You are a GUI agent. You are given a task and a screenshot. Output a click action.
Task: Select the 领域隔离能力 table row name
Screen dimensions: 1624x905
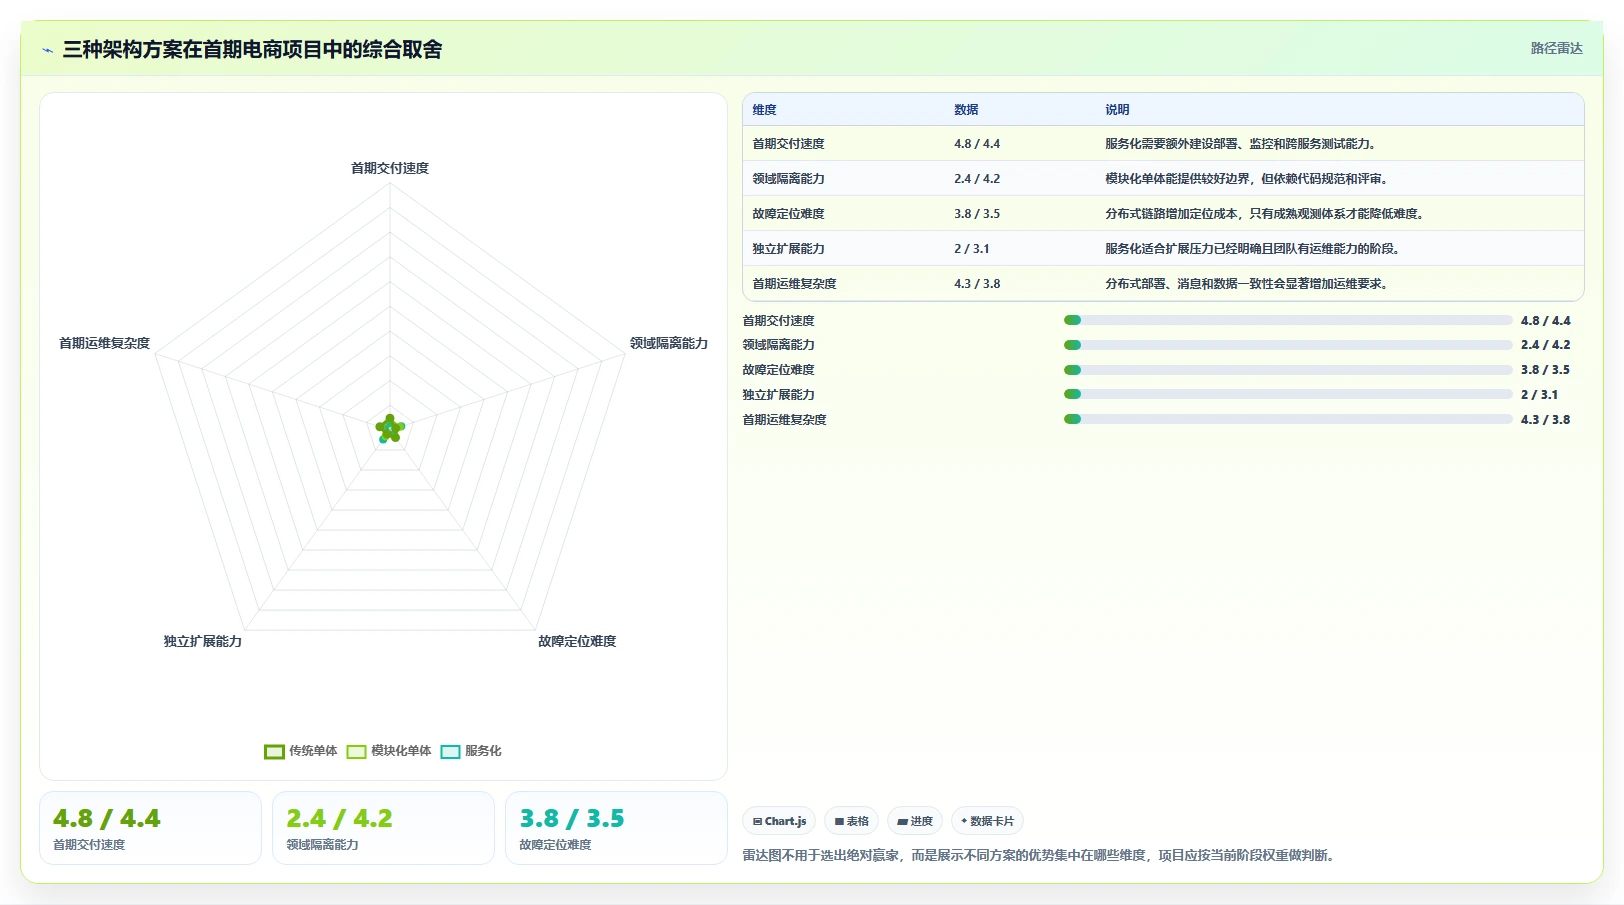(788, 179)
